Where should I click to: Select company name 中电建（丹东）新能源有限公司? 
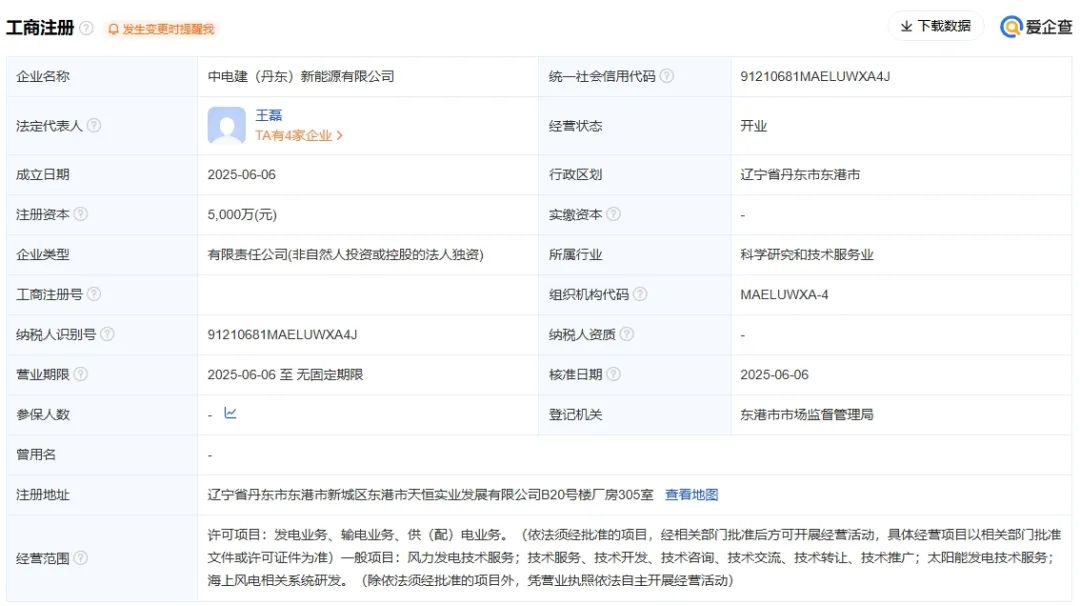301,76
